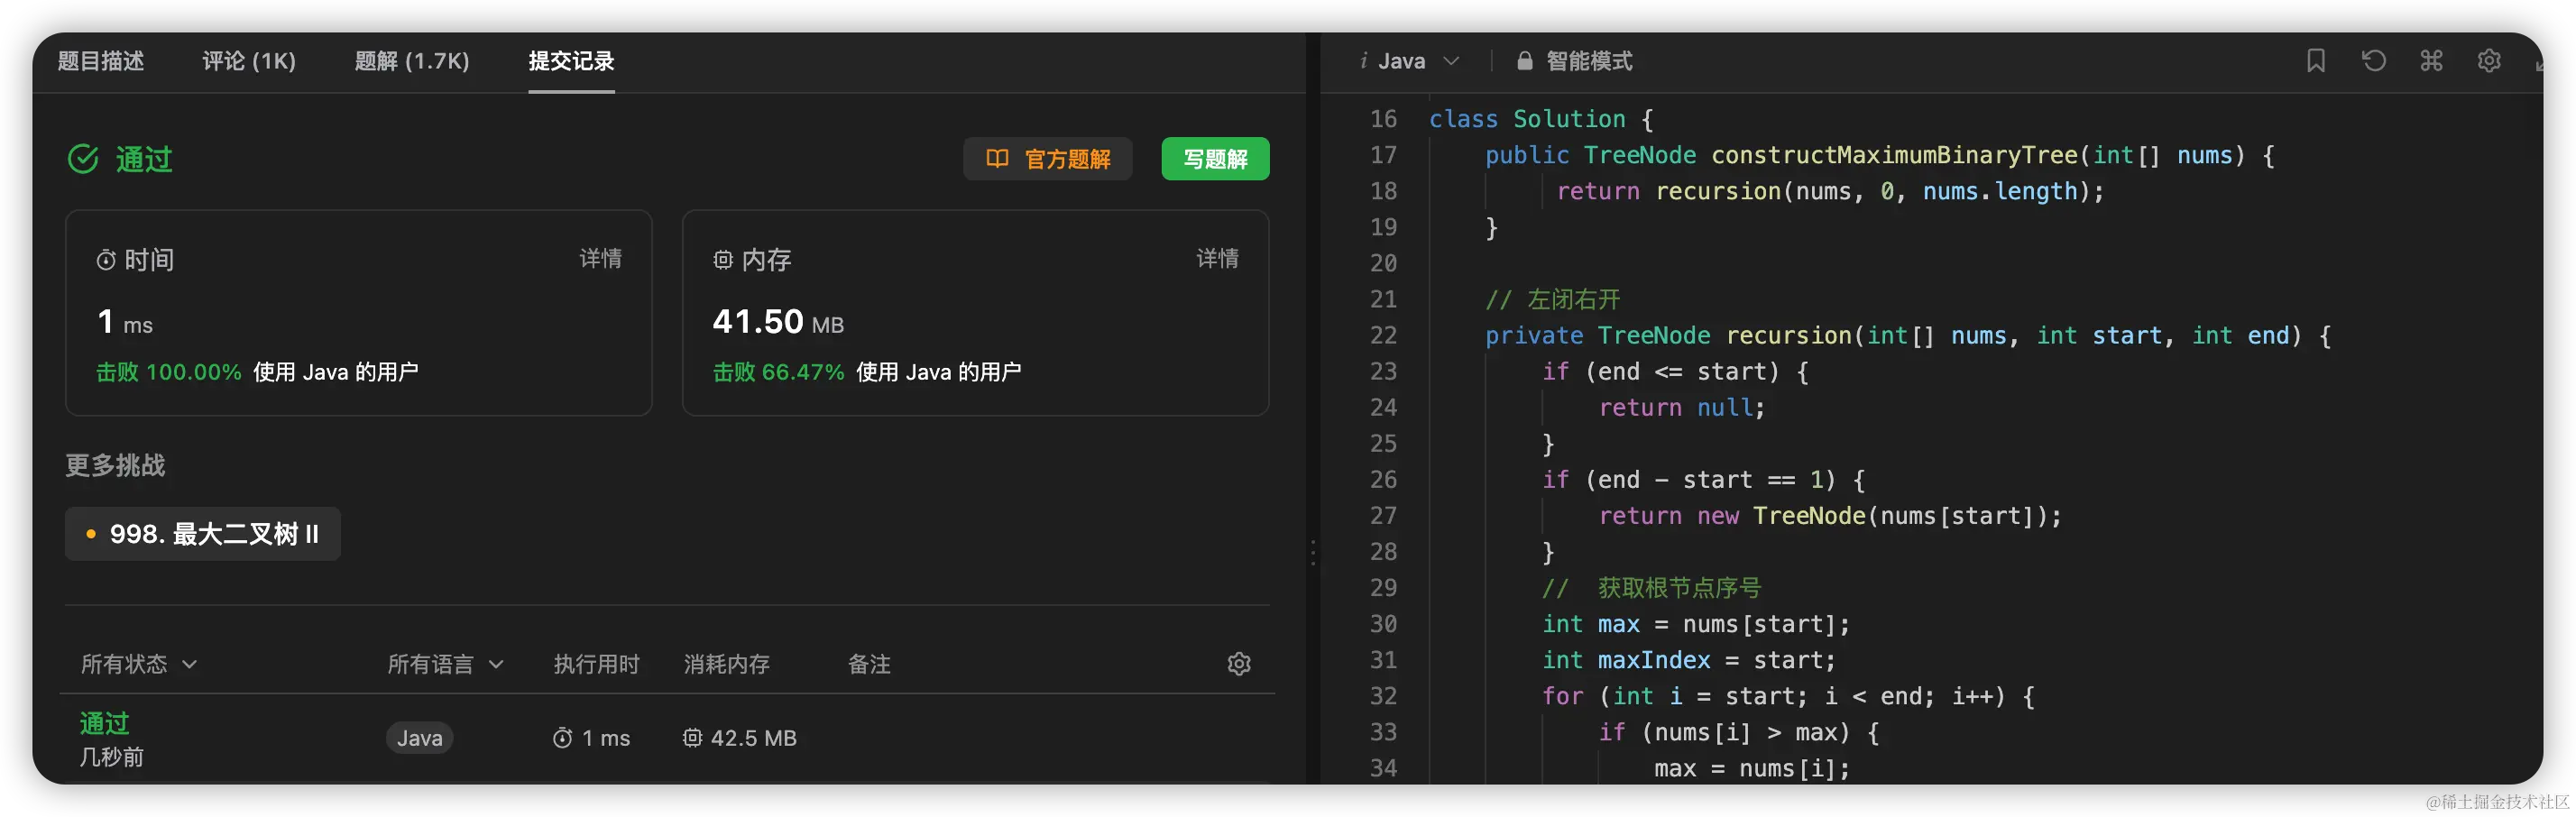Click the chip icon in 内存 card
The image size is (2576, 817).
click(723, 260)
